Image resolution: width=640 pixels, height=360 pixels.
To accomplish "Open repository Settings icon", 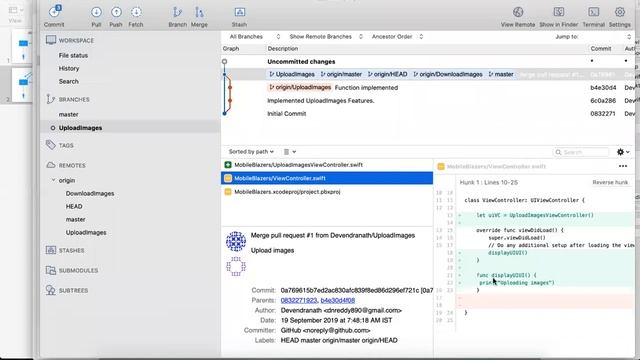I will click(620, 12).
